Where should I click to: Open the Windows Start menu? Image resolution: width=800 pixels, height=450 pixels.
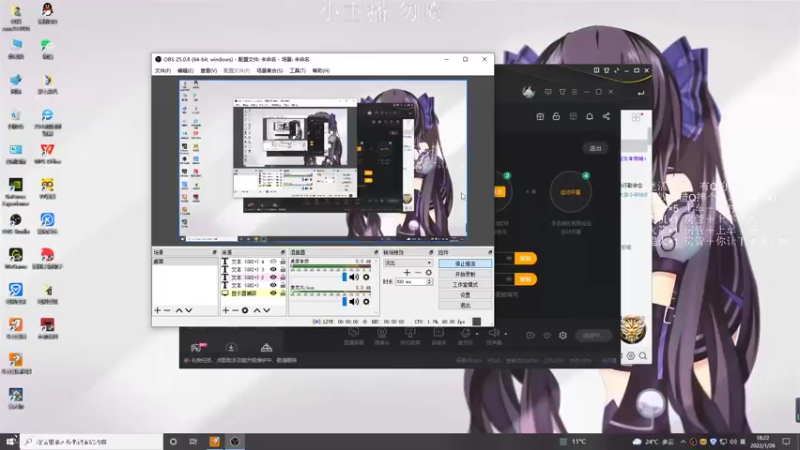coord(10,441)
